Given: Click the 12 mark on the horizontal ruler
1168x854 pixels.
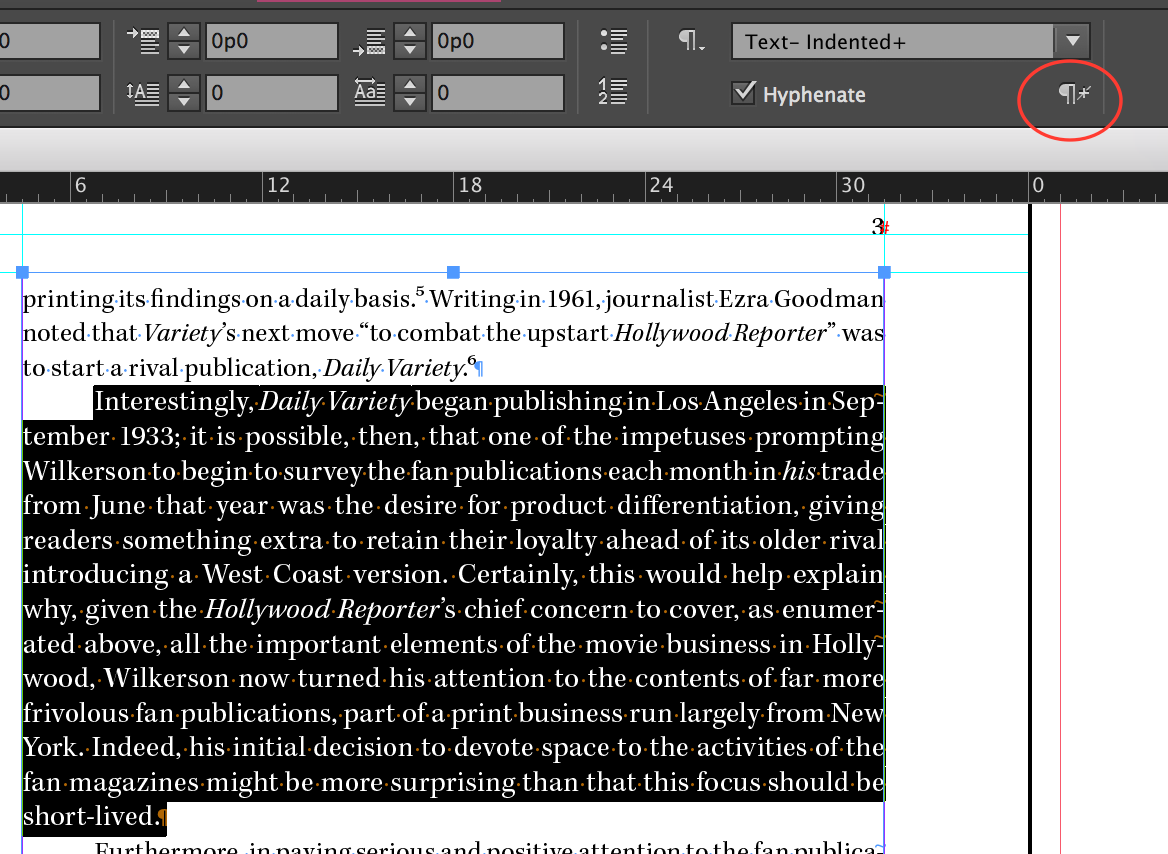Looking at the screenshot, I should pyautogui.click(x=279, y=185).
